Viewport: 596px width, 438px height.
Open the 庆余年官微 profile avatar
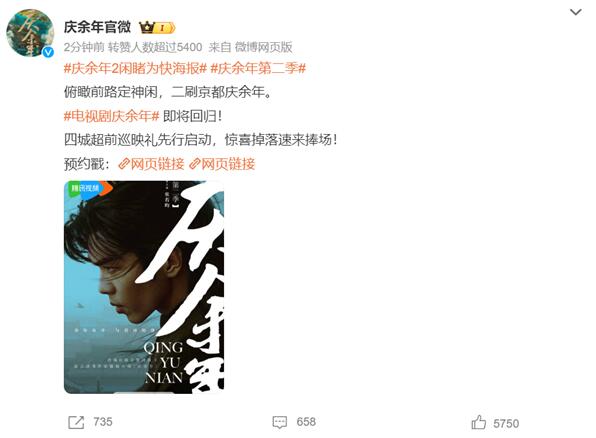30,33
